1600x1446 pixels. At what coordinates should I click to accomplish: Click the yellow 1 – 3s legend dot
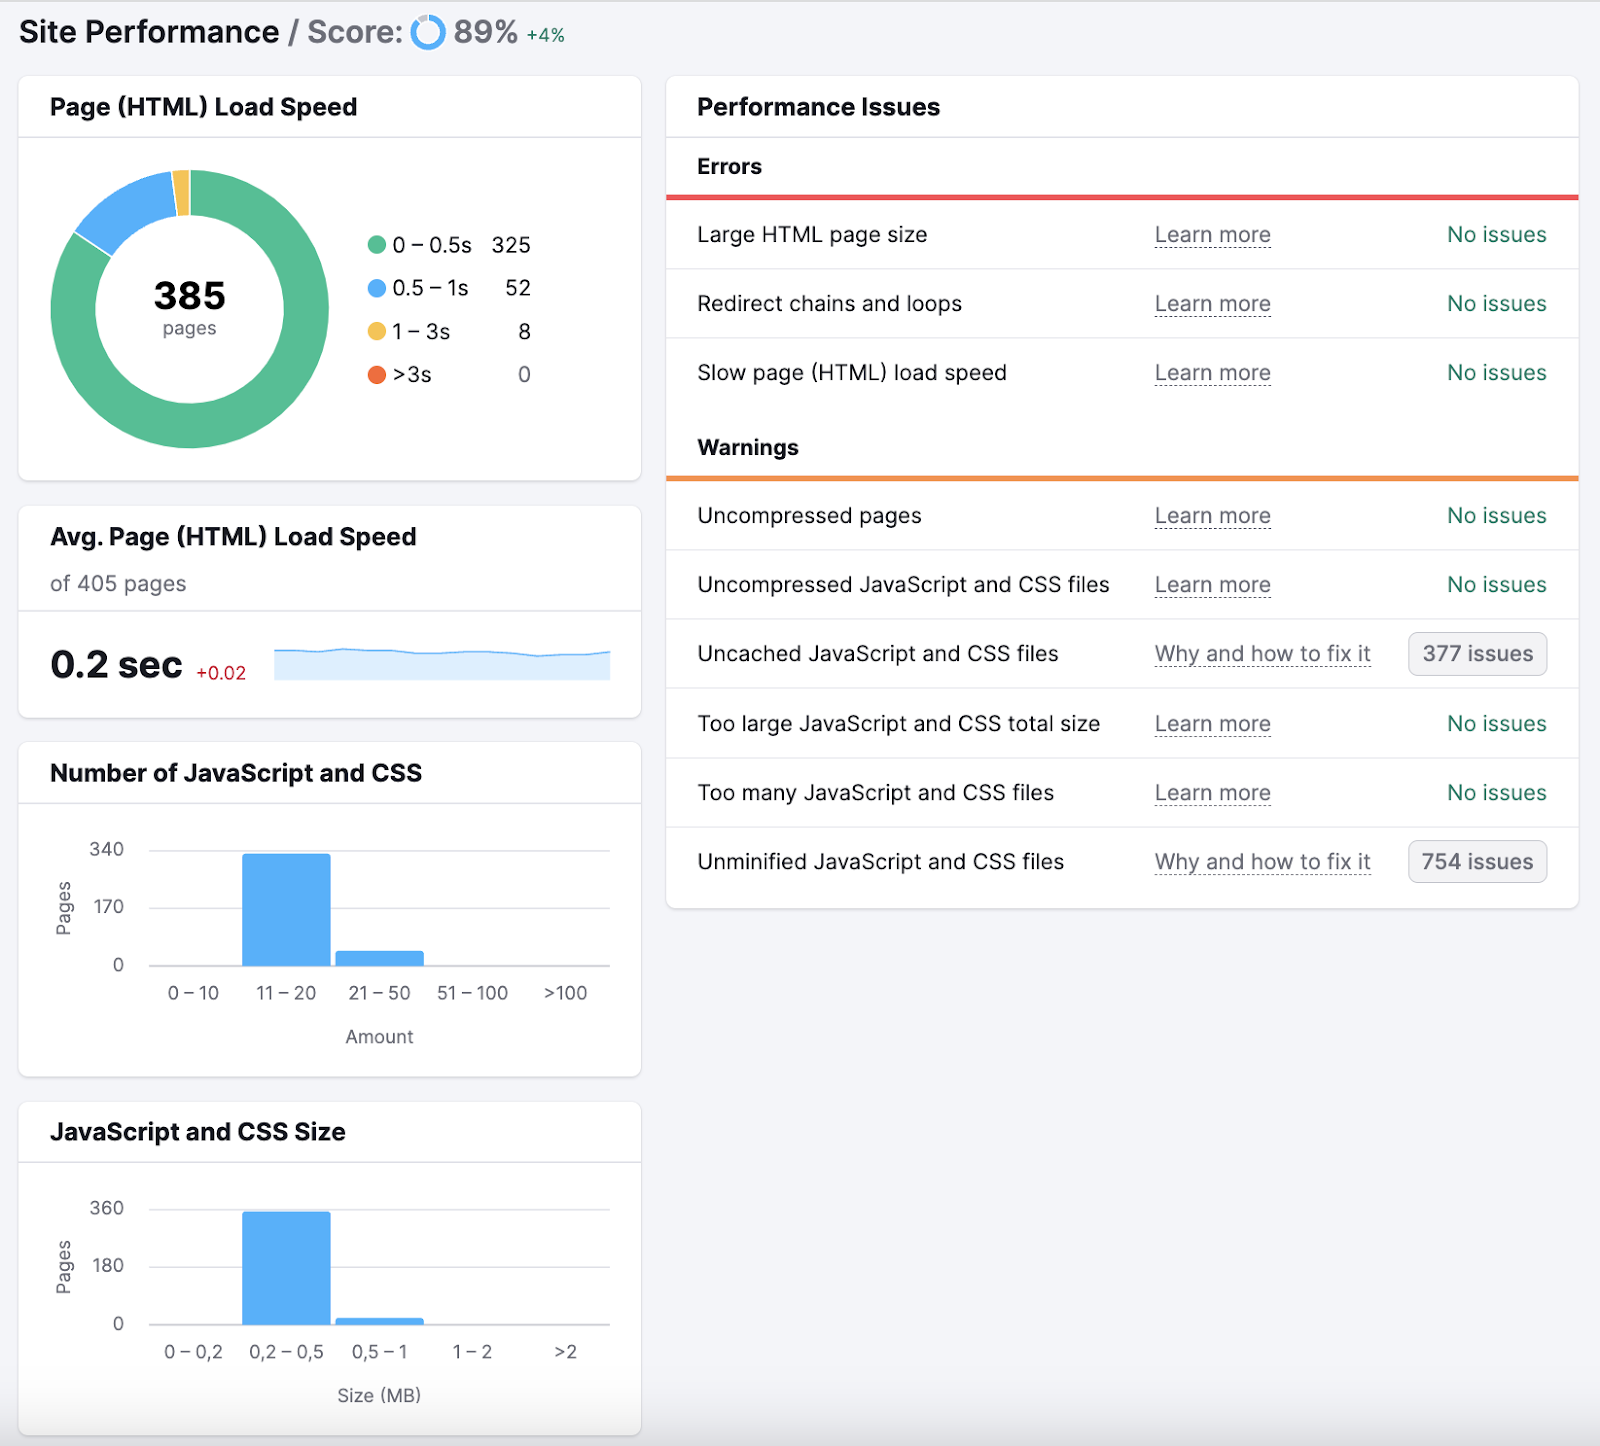pyautogui.click(x=377, y=331)
